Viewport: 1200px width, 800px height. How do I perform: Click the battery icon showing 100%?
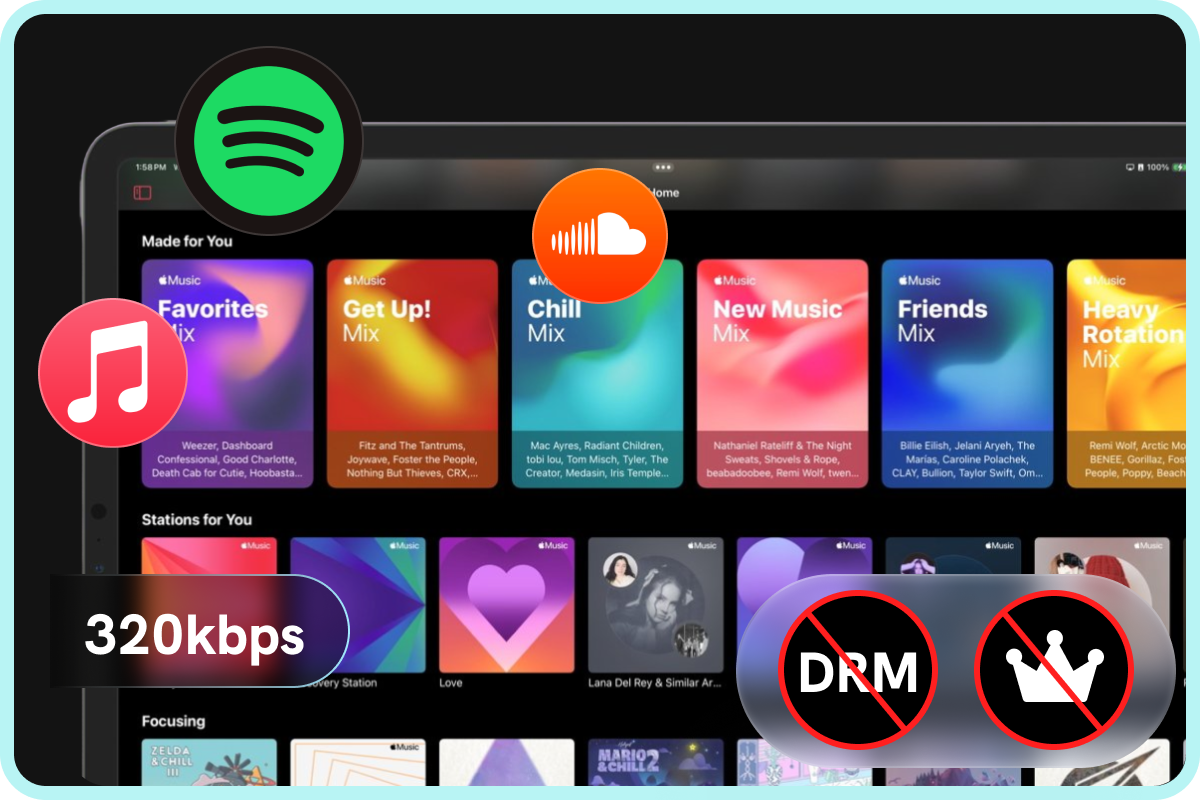(1177, 168)
